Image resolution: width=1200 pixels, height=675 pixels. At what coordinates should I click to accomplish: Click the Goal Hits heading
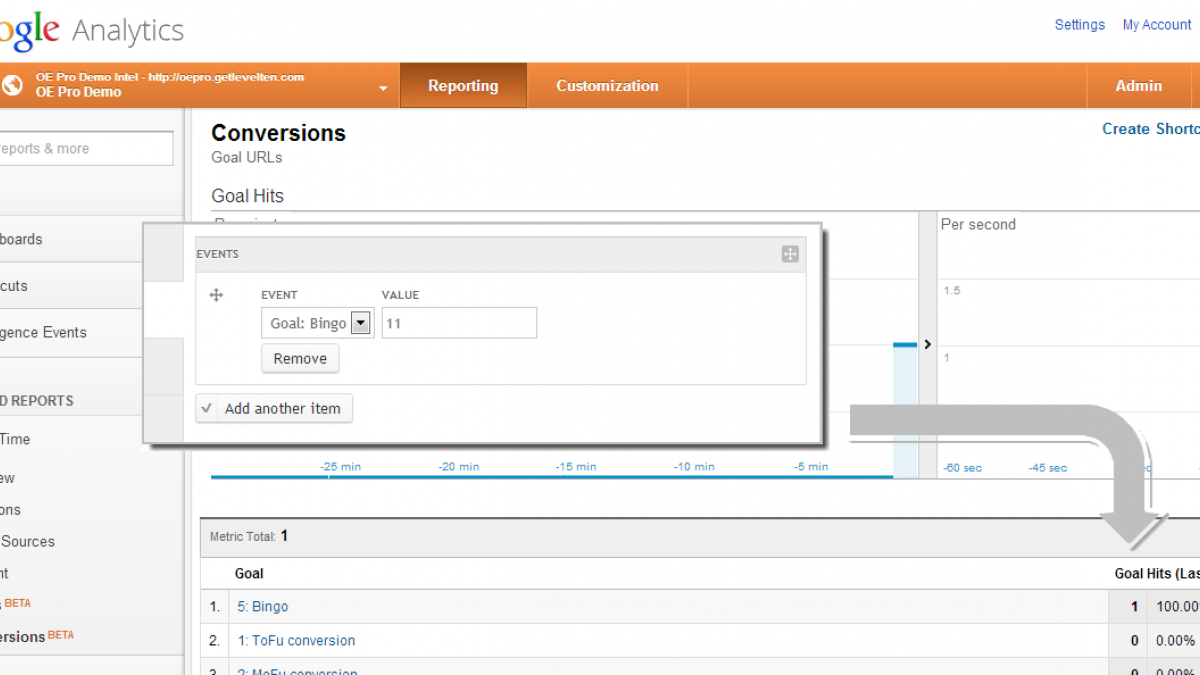pos(248,196)
